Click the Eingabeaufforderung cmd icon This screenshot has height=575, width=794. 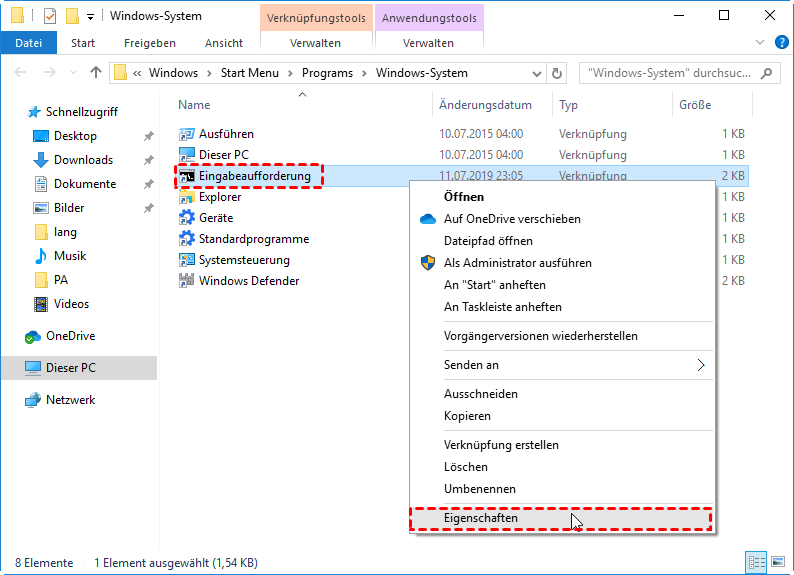(x=186, y=176)
